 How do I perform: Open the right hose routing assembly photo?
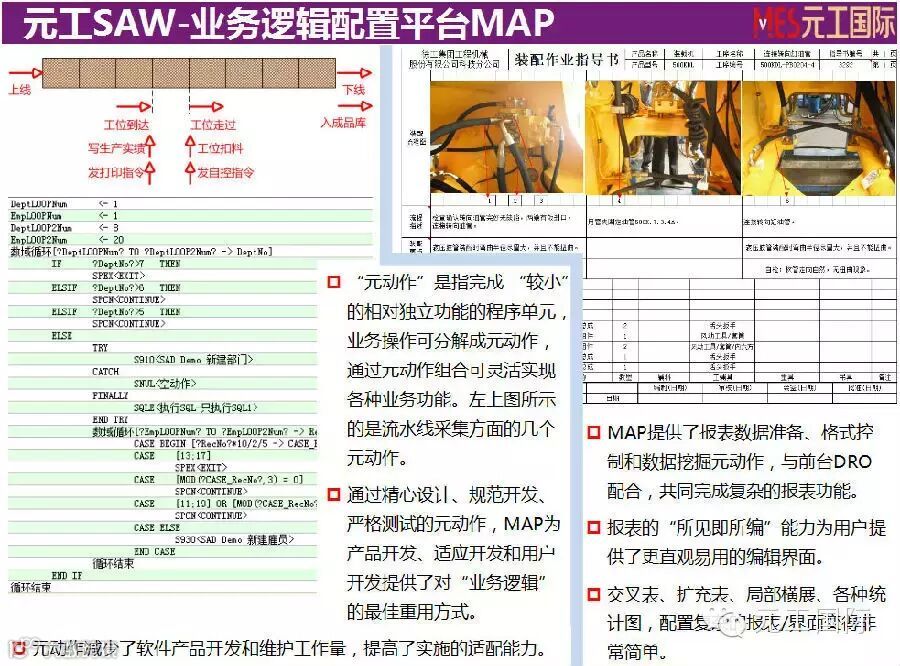point(818,138)
